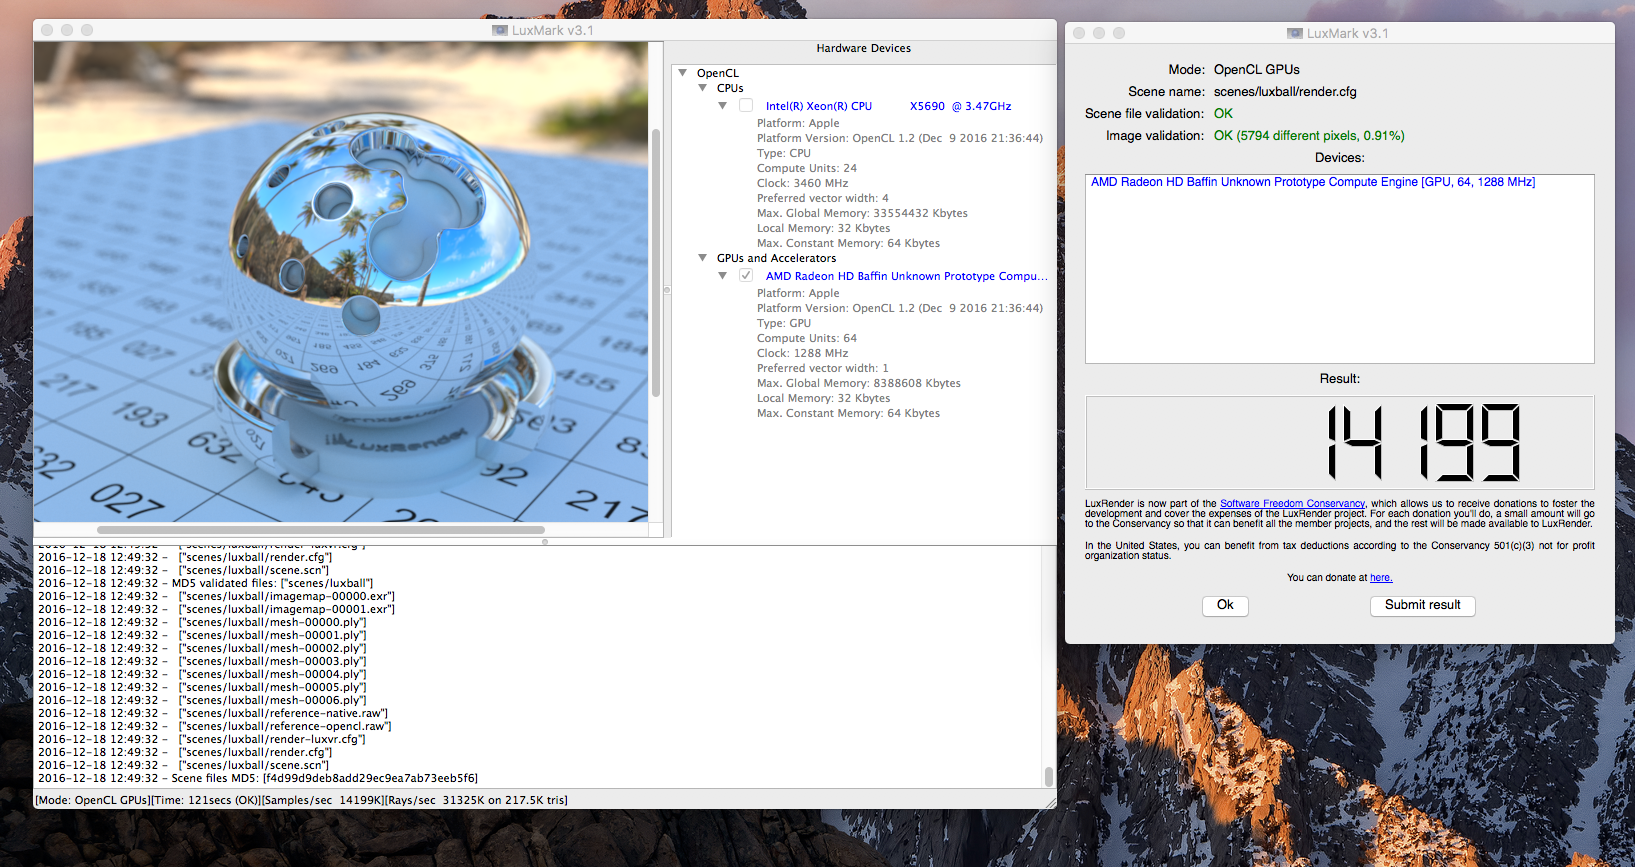Click the imagemap-00000.exr log line
Image resolution: width=1635 pixels, height=867 pixels.
(216, 596)
